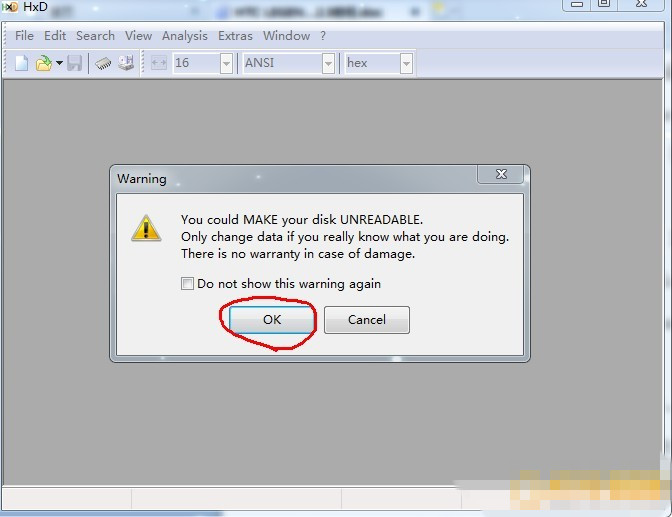Screen dimensions: 672x517
Task: Expand the Open recent files arrow
Action: tap(59, 63)
